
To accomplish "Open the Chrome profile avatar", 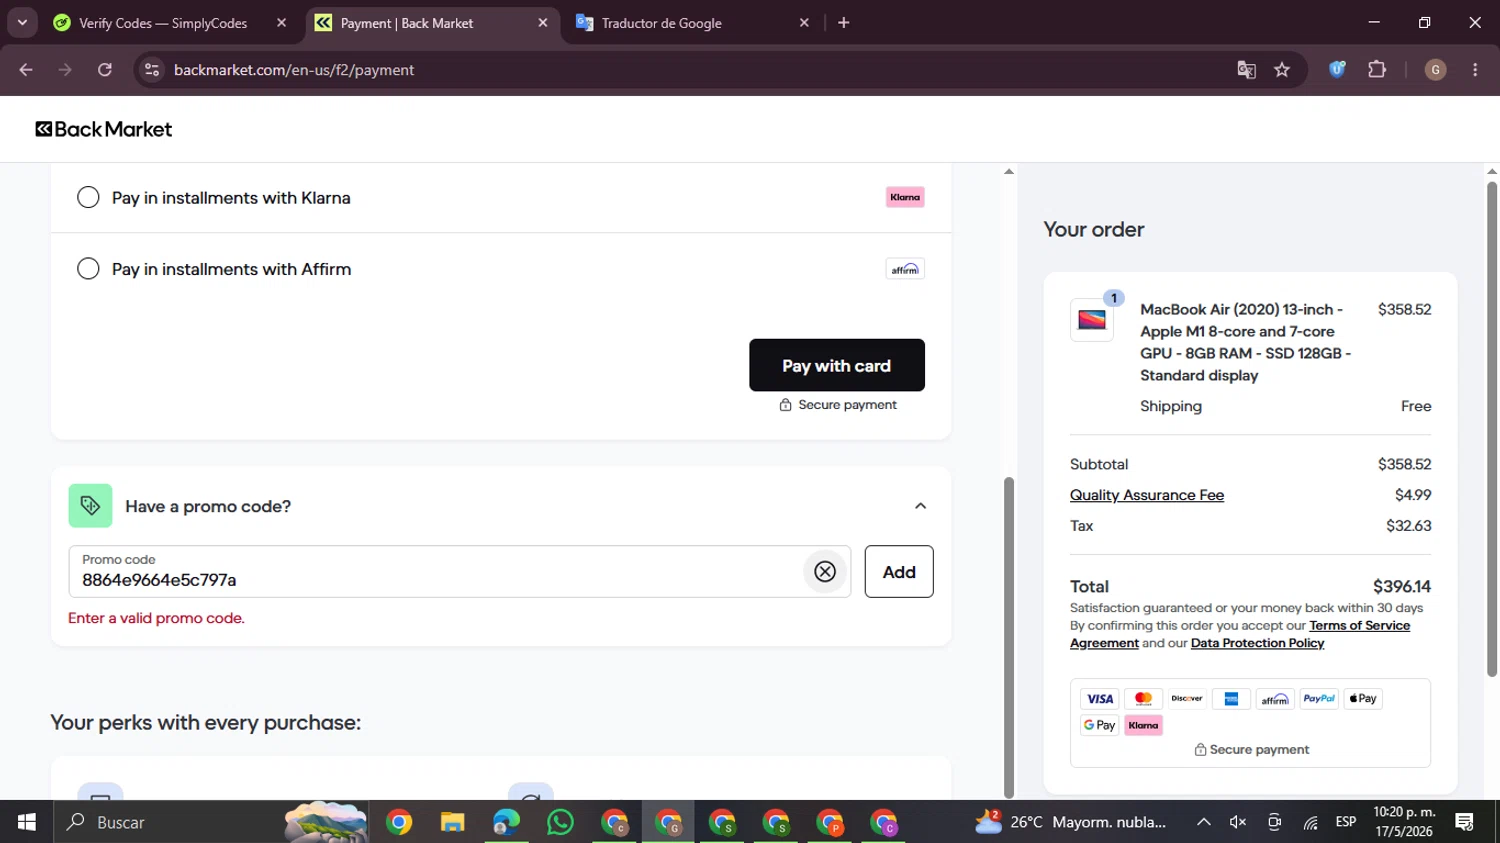I will [1435, 70].
